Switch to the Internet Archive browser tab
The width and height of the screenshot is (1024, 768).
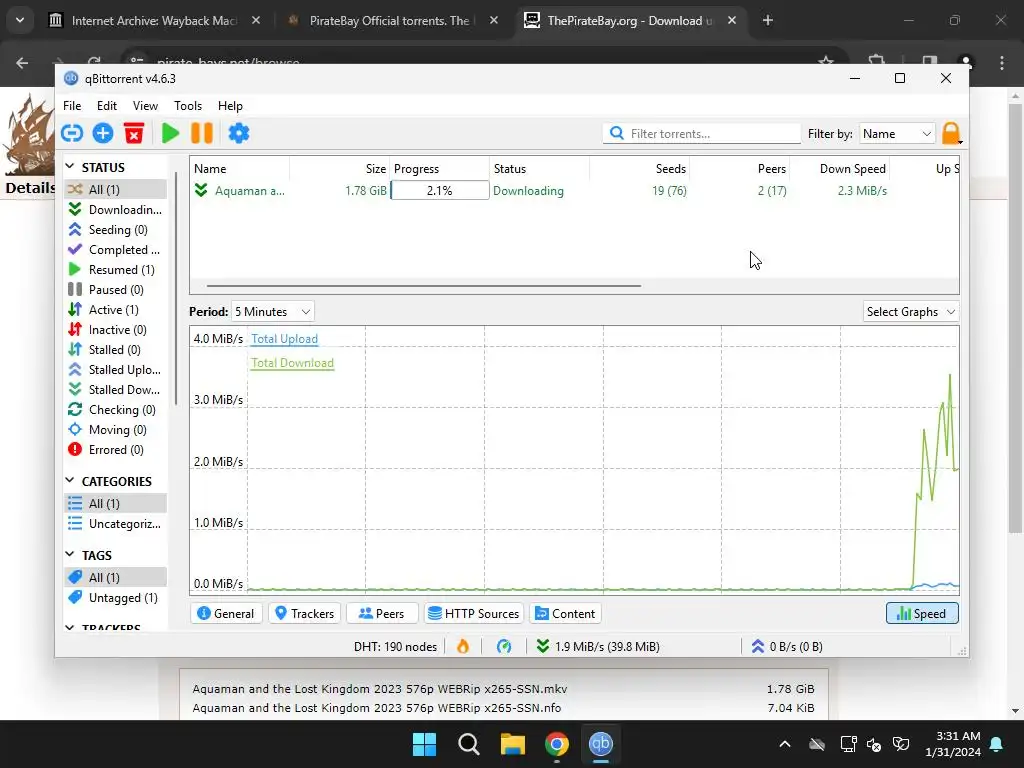(155, 21)
